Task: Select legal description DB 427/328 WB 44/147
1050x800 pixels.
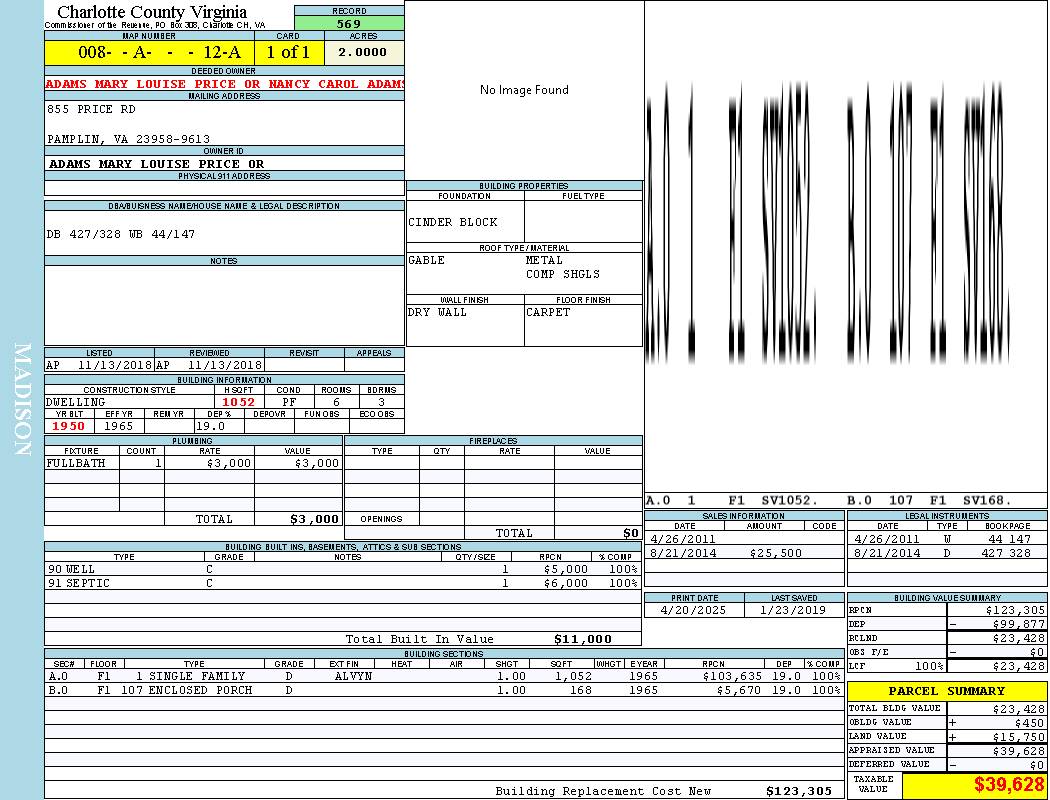Action: click(121, 234)
